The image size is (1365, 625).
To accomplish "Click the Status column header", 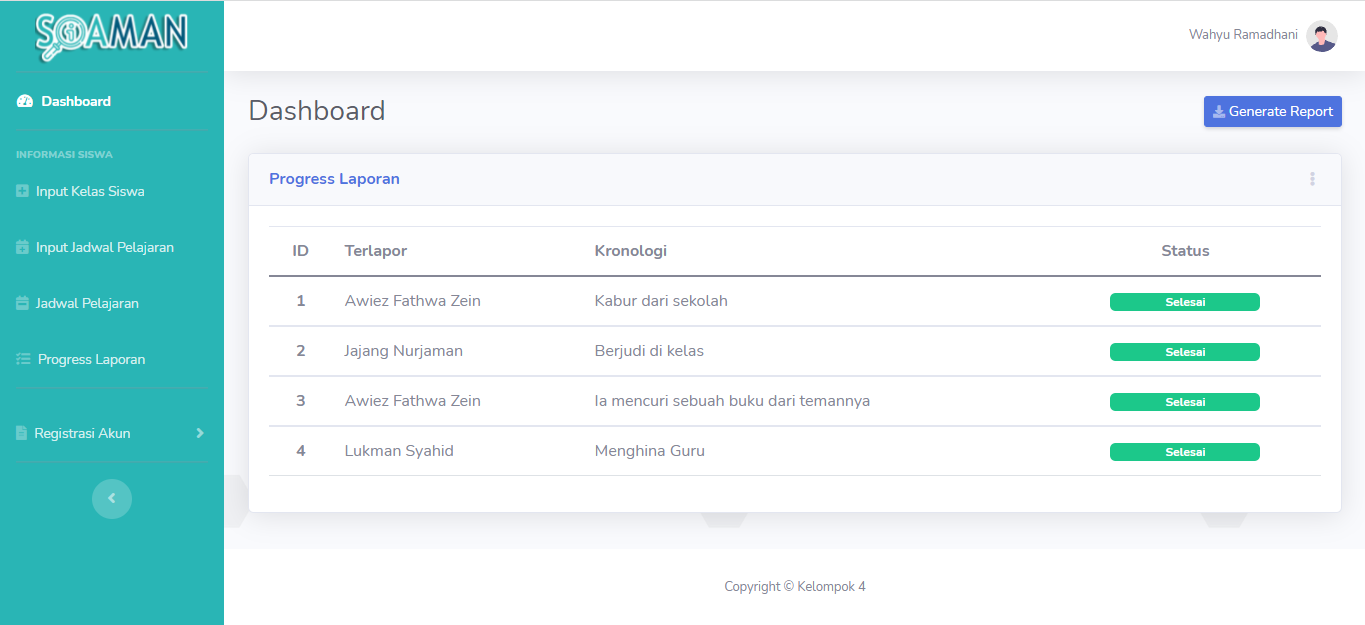I will pyautogui.click(x=1185, y=251).
